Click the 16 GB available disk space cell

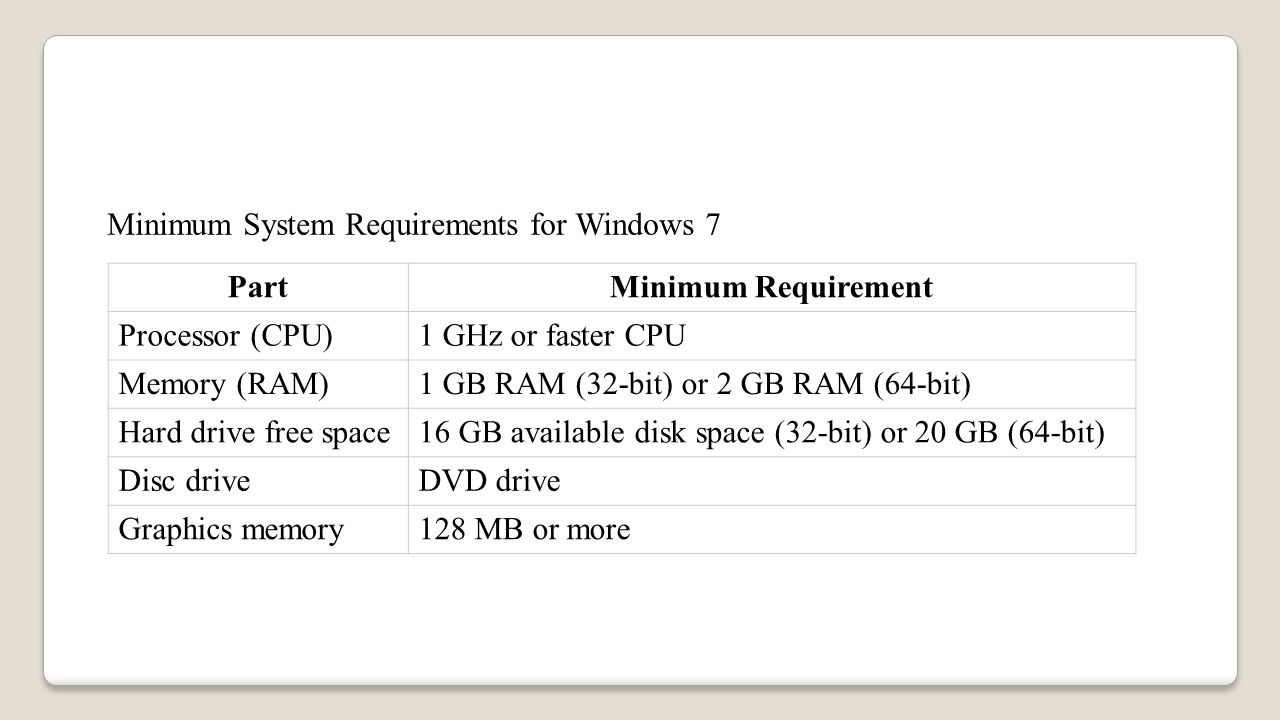tap(772, 433)
